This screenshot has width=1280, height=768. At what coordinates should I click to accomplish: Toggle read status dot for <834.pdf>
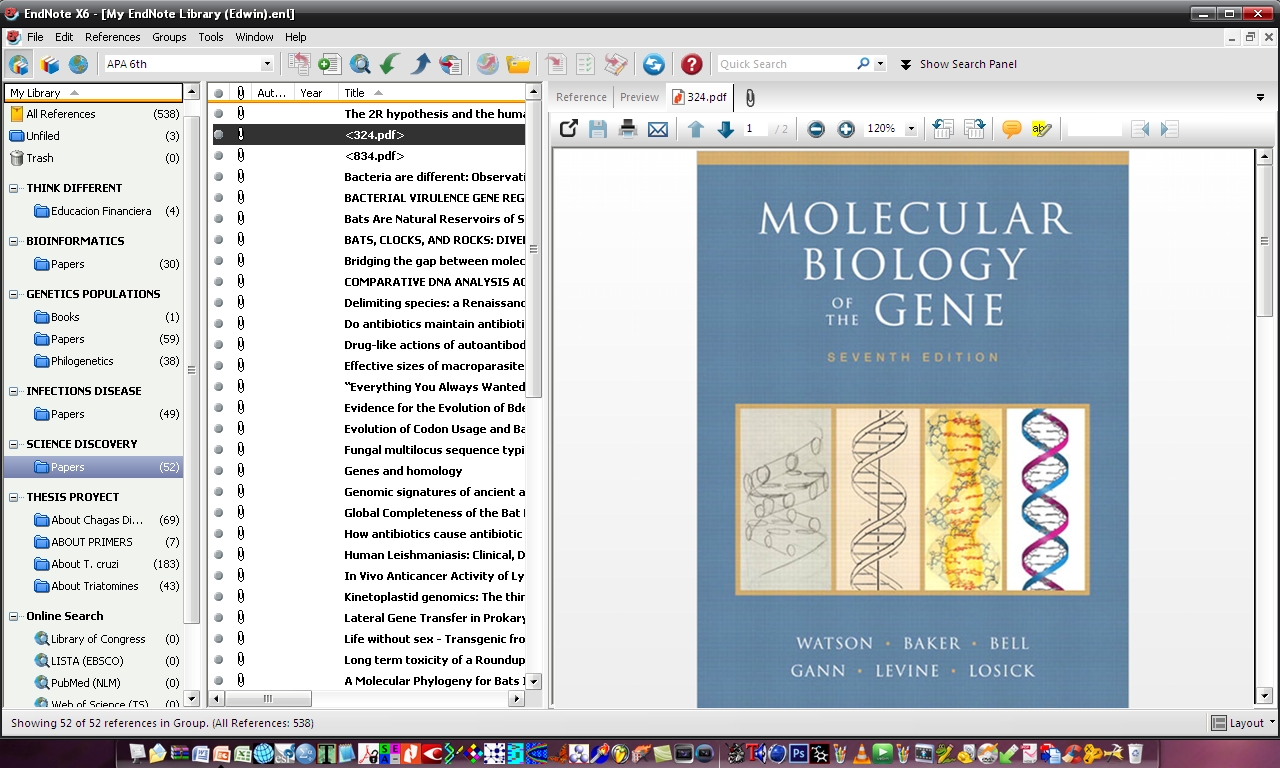point(219,155)
